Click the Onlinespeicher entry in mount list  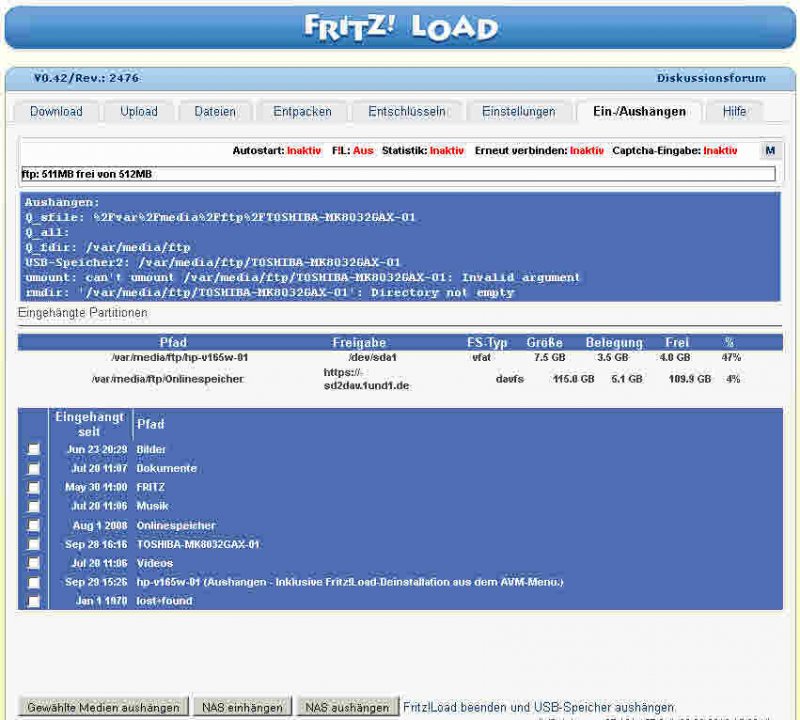(176, 526)
